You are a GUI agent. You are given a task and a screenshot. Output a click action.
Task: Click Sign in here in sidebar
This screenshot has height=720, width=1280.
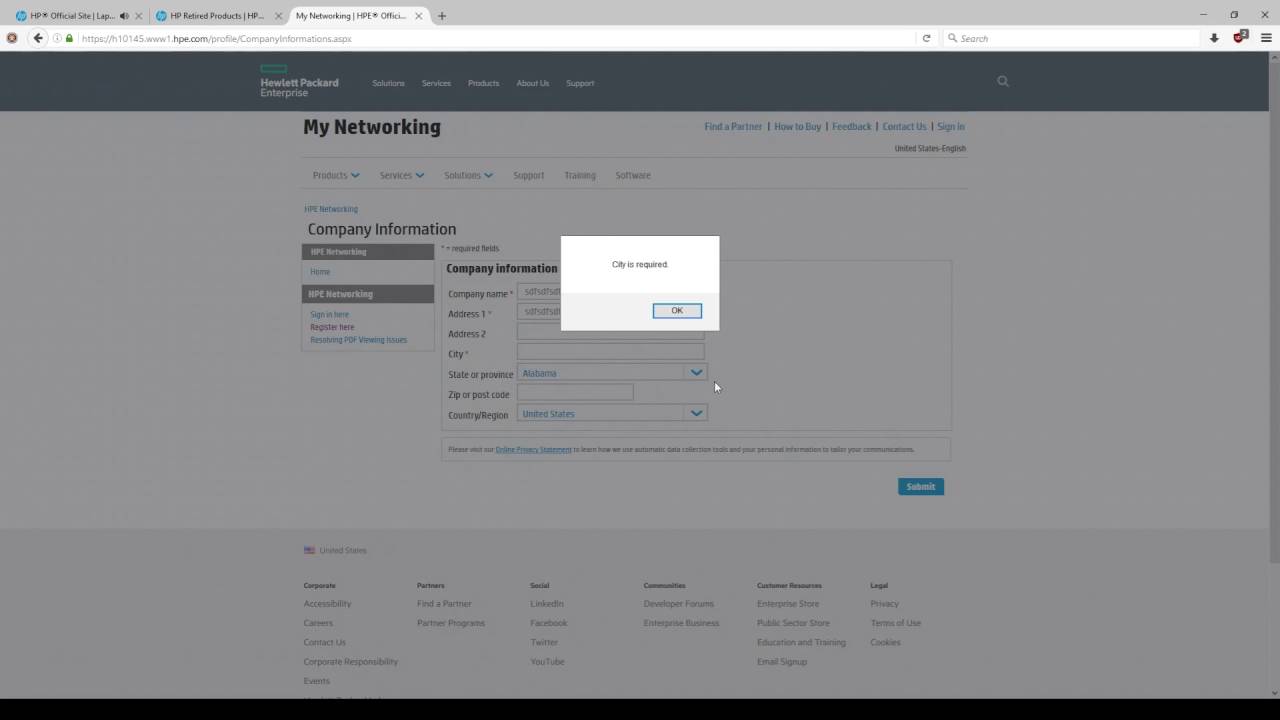(x=329, y=314)
